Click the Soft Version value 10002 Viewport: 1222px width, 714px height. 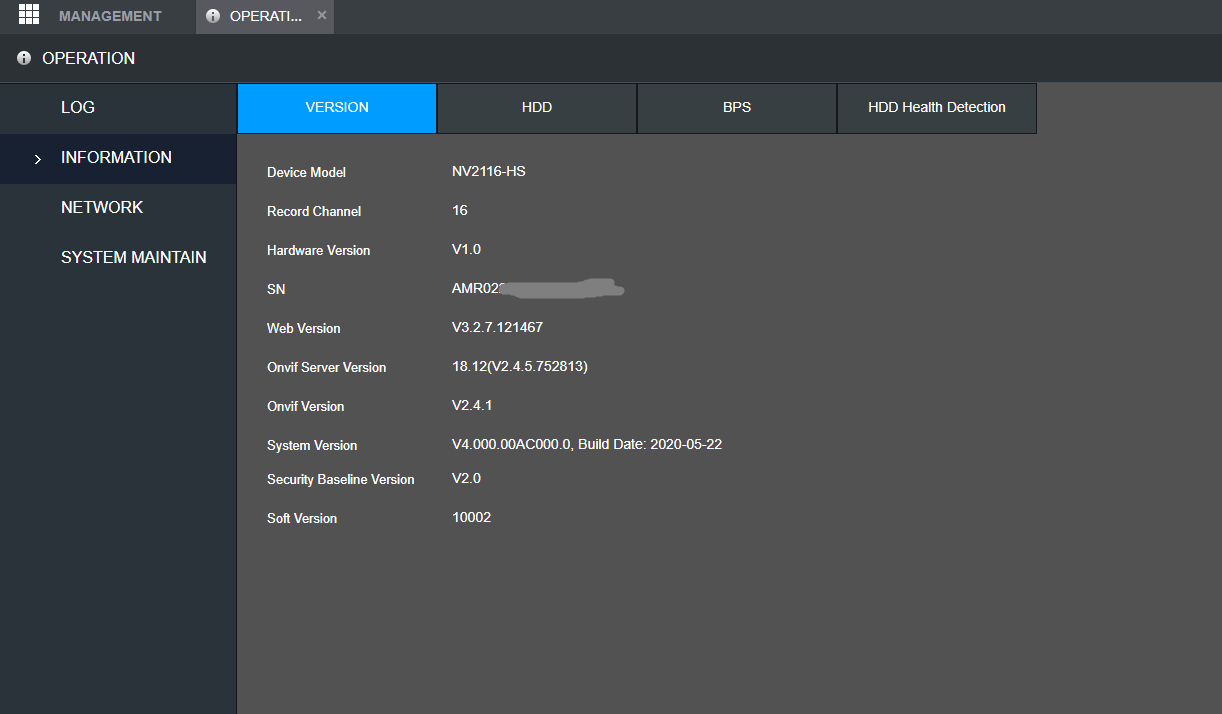tap(472, 518)
